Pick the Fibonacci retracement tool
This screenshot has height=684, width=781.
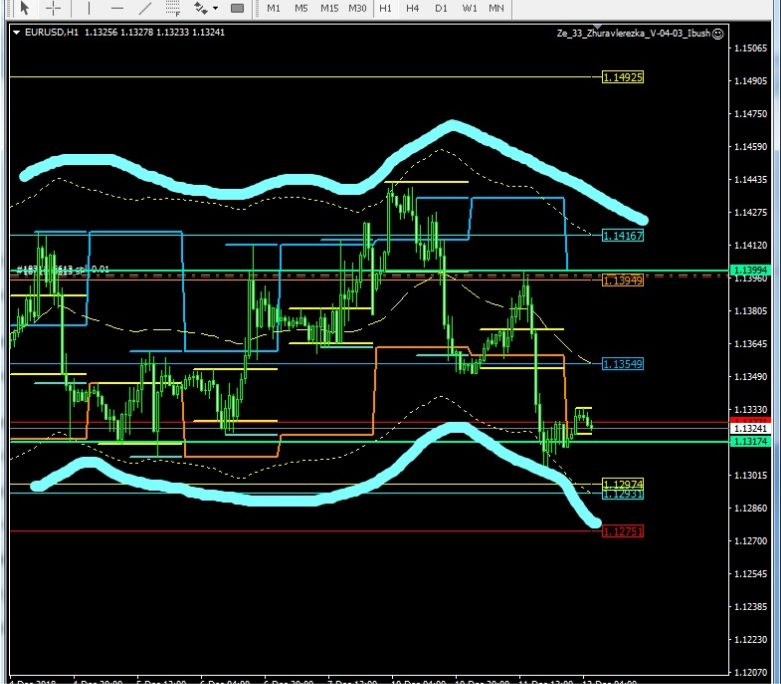pos(173,8)
